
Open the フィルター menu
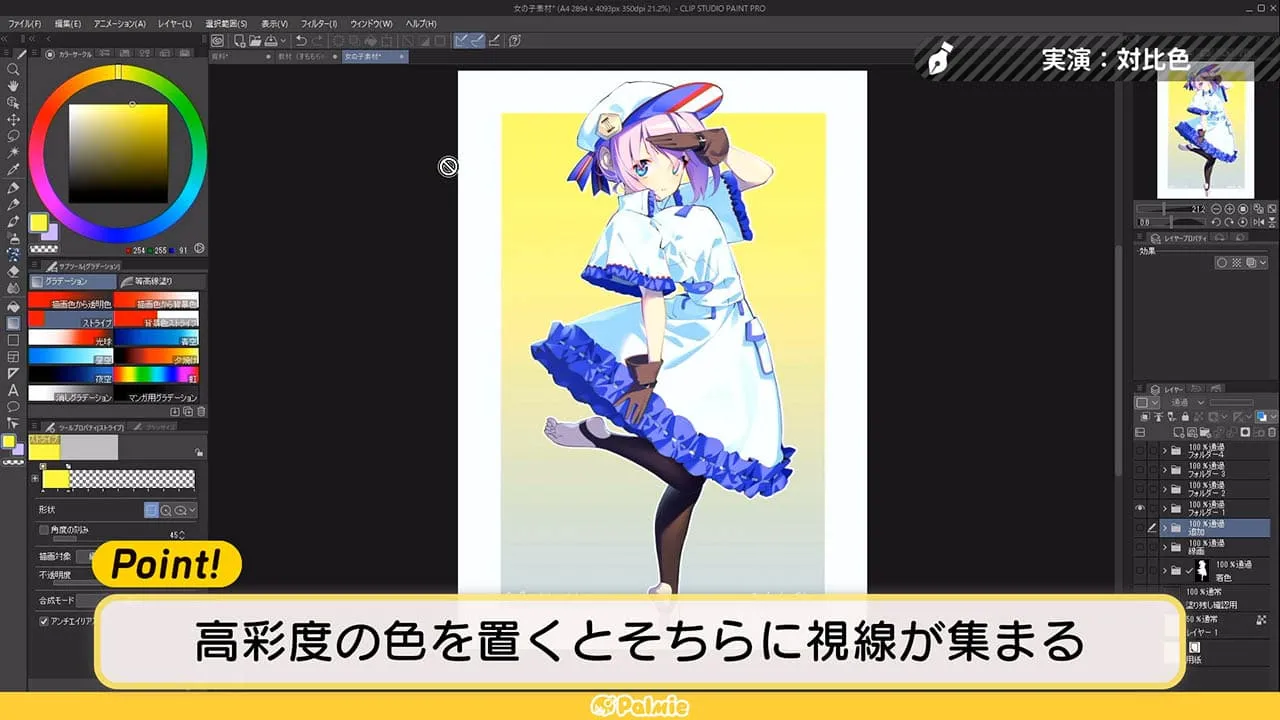coord(318,22)
